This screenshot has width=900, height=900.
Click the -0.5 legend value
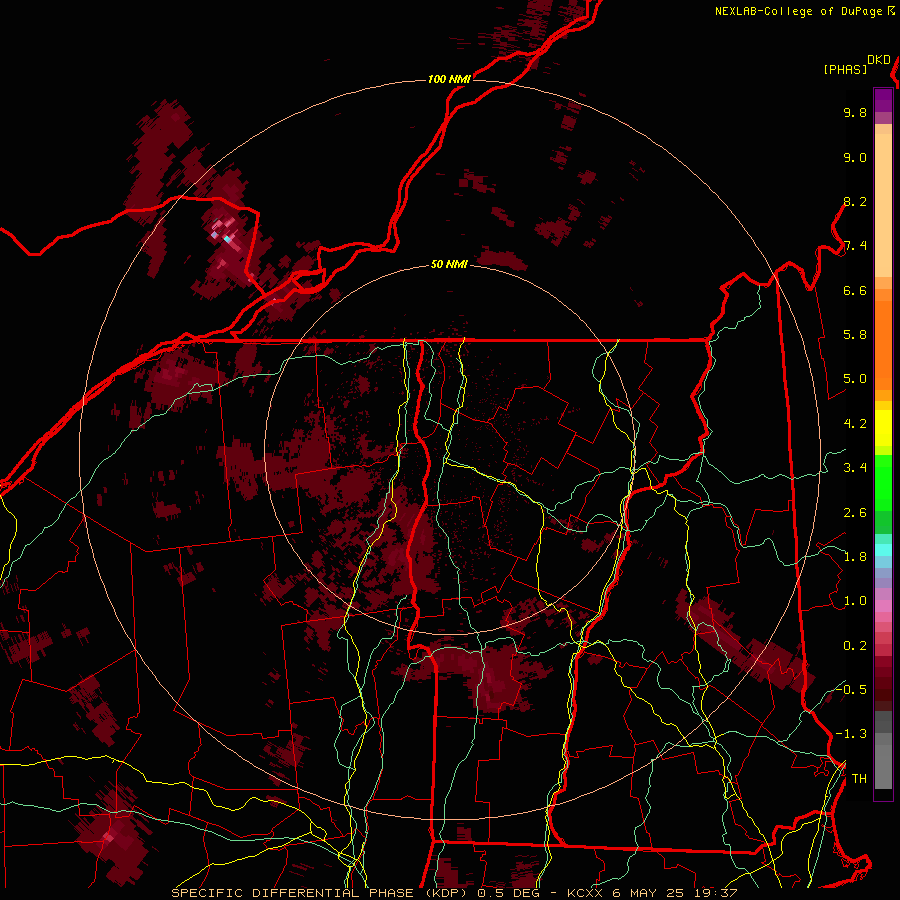coord(851,690)
